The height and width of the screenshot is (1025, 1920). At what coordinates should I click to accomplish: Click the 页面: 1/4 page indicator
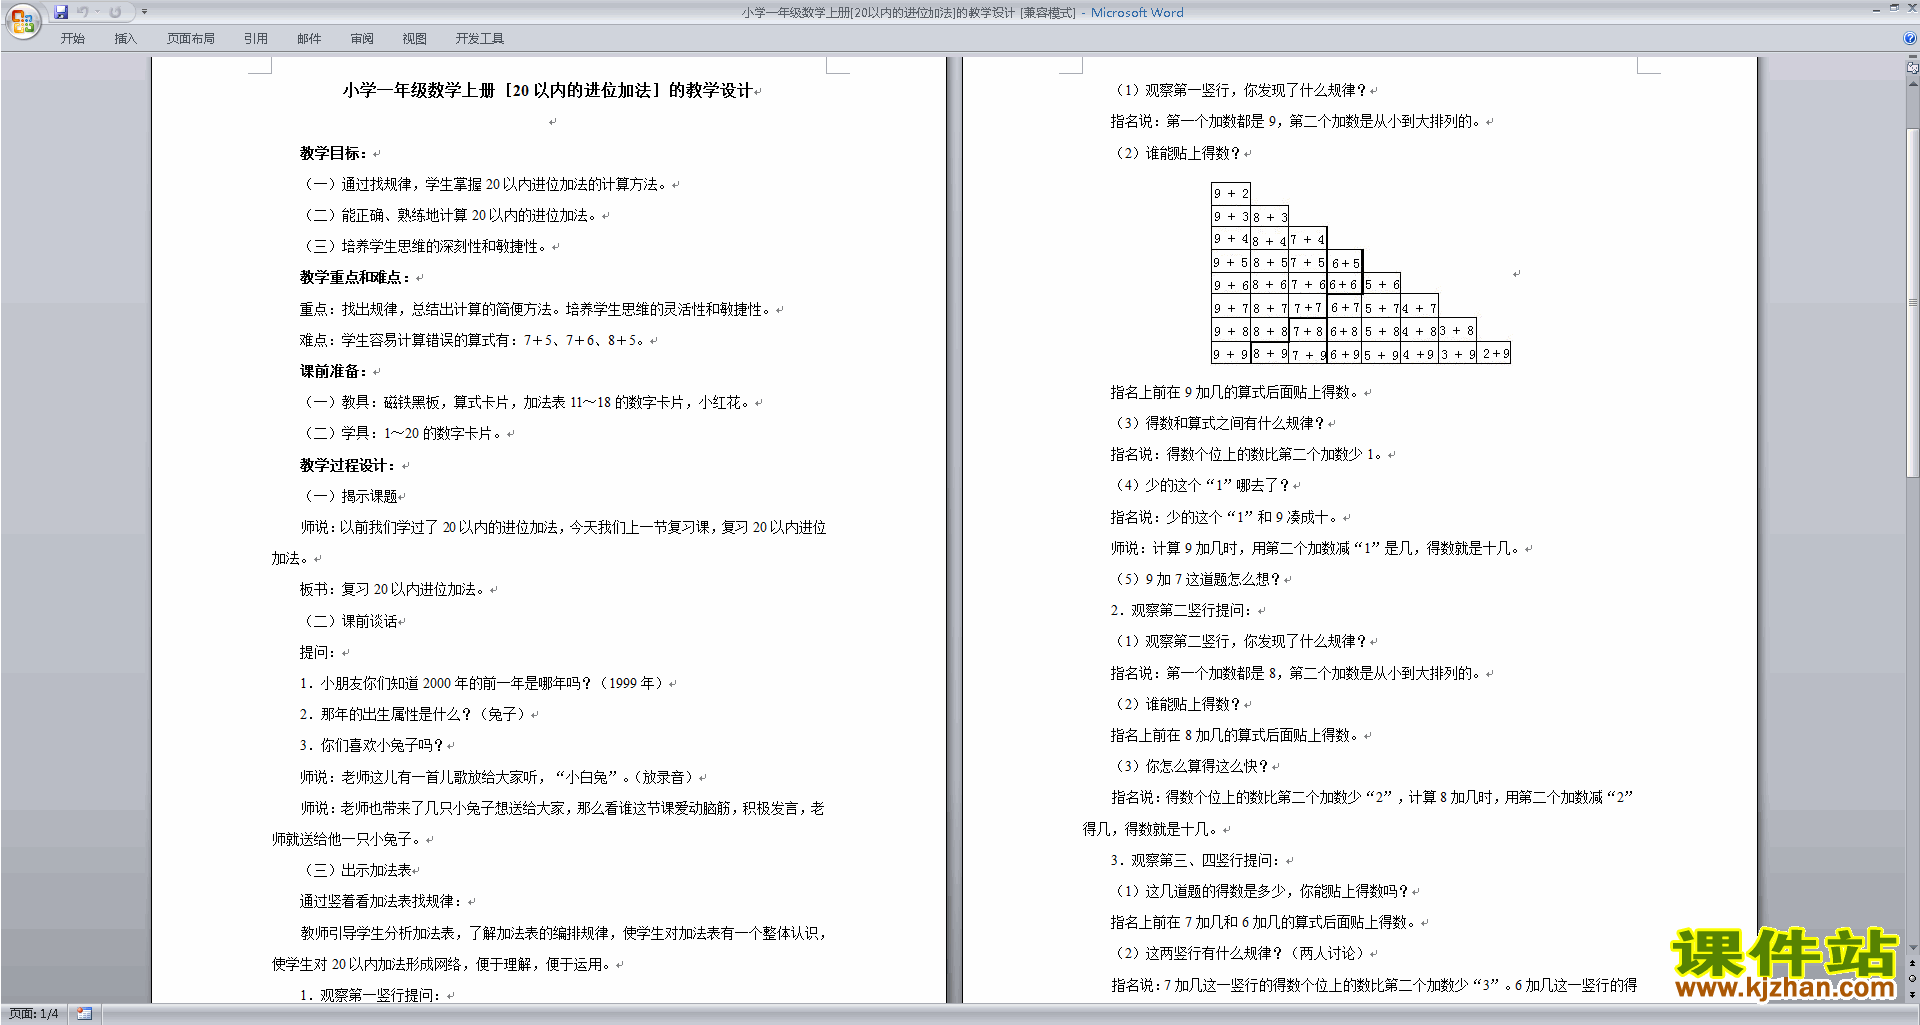34,1014
